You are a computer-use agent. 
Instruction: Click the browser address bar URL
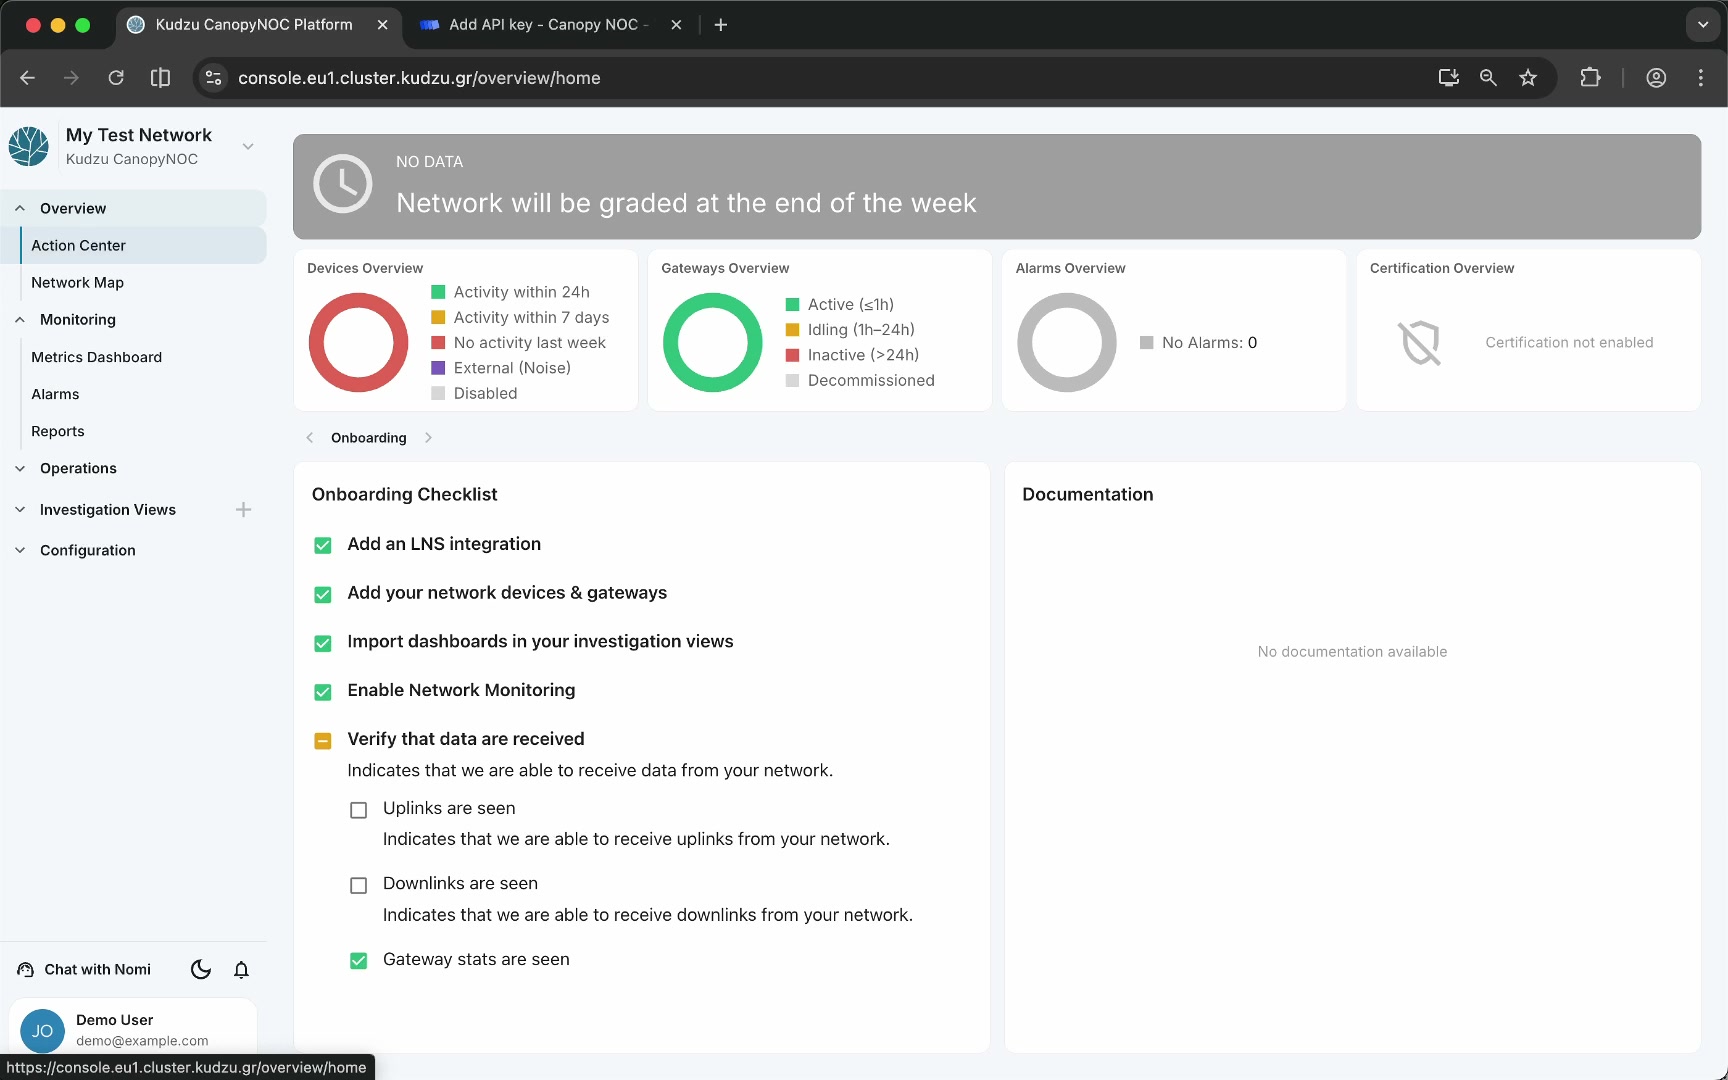419,78
